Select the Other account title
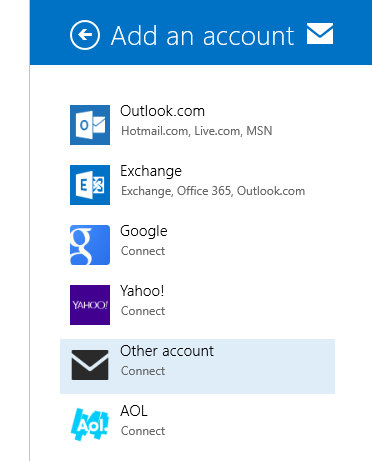Screen dimensions: 372x461 [167, 351]
